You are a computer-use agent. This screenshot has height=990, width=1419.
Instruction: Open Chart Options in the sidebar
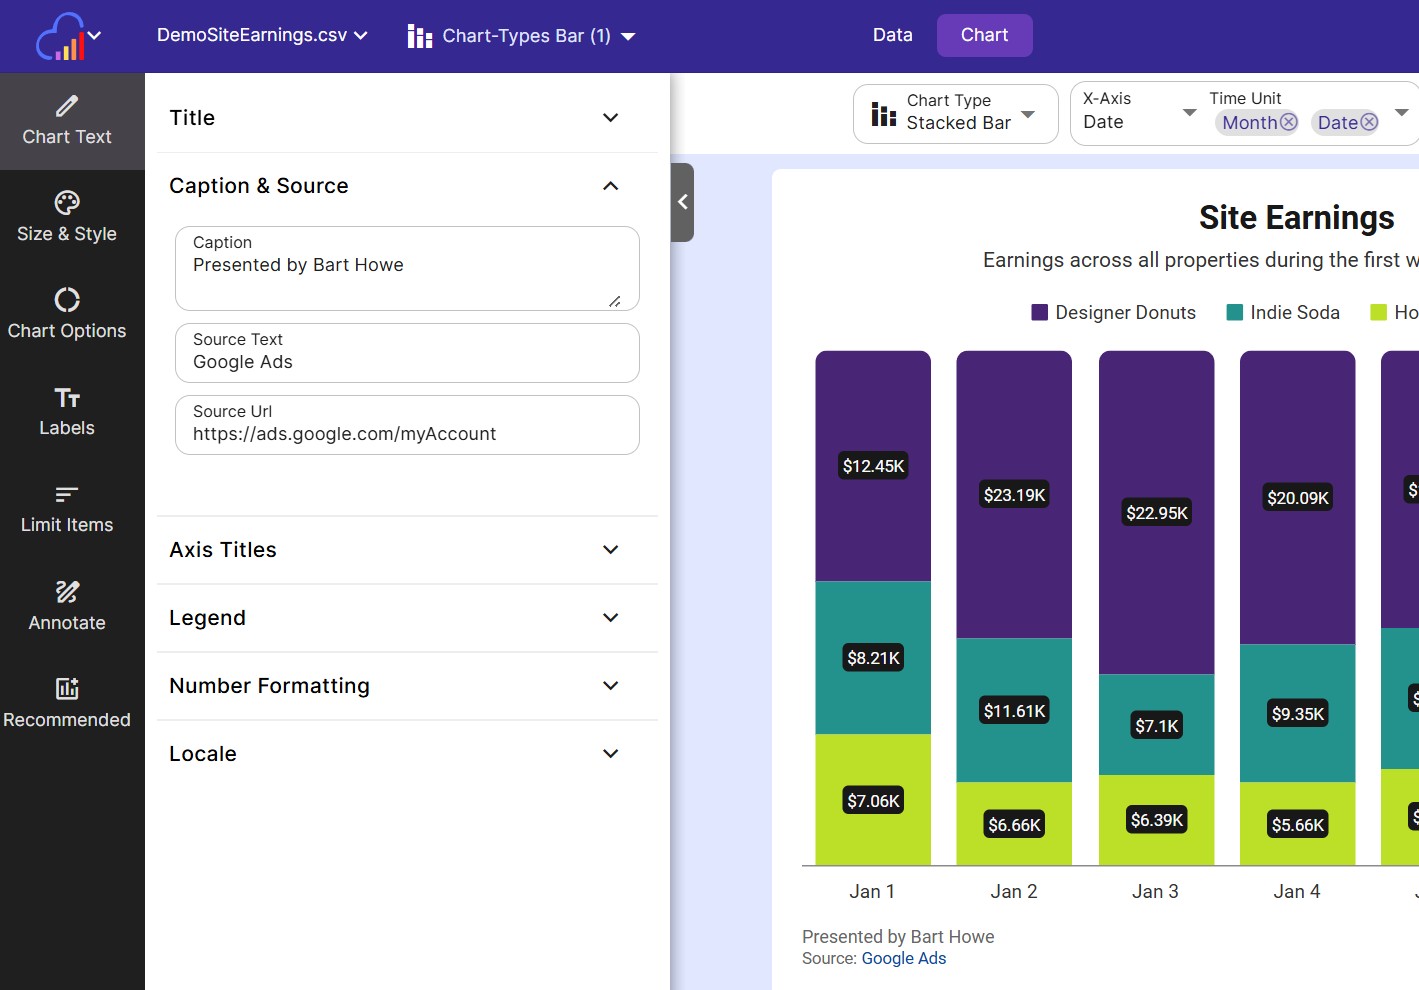(67, 315)
